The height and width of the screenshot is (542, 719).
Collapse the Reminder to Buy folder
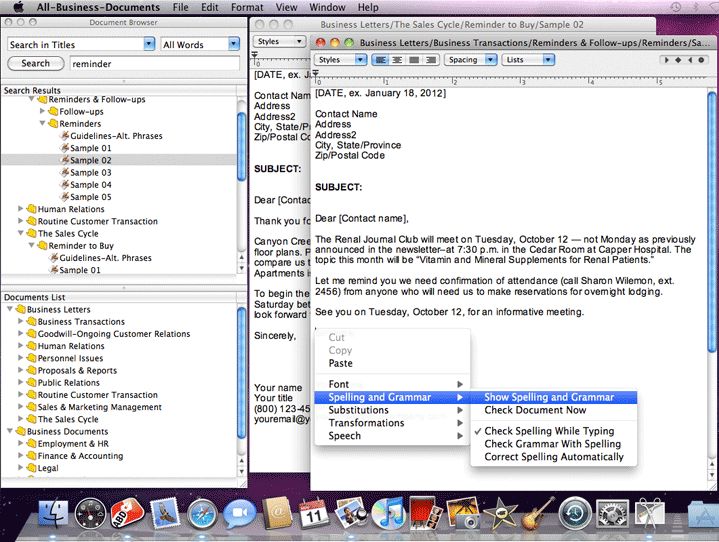32,245
